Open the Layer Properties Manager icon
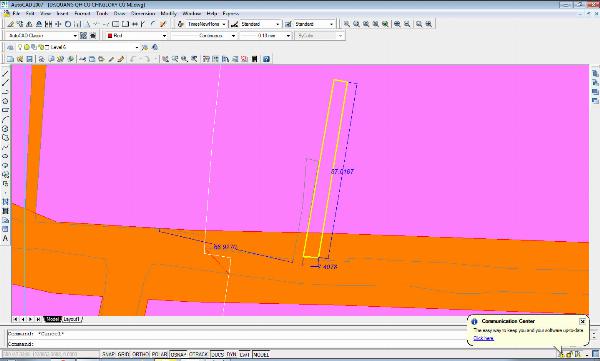The image size is (600, 361). (10, 47)
